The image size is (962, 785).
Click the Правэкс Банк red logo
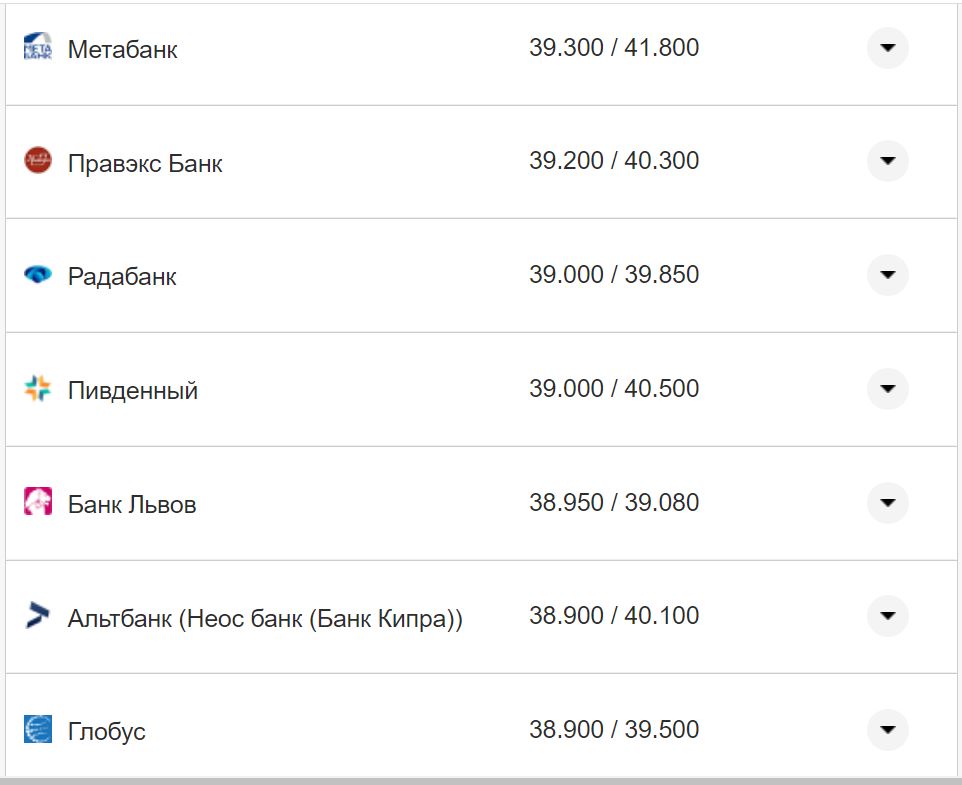click(x=38, y=161)
